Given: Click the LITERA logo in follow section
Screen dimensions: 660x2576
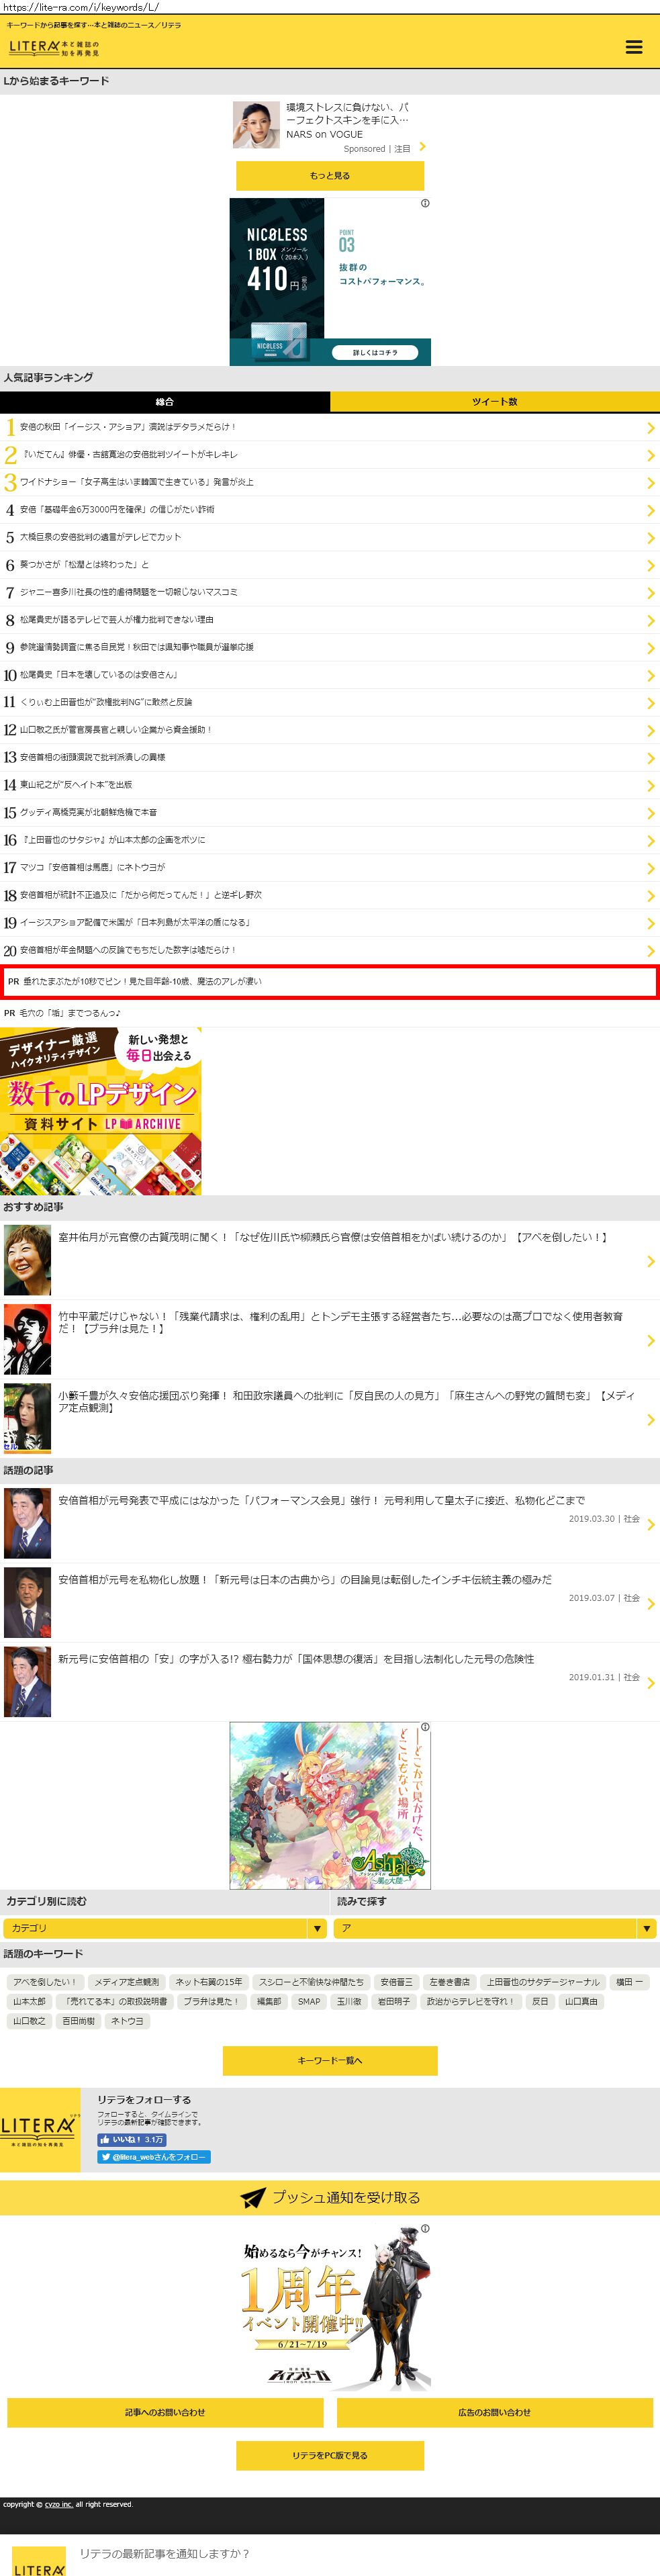Looking at the screenshot, I should [x=40, y=2129].
